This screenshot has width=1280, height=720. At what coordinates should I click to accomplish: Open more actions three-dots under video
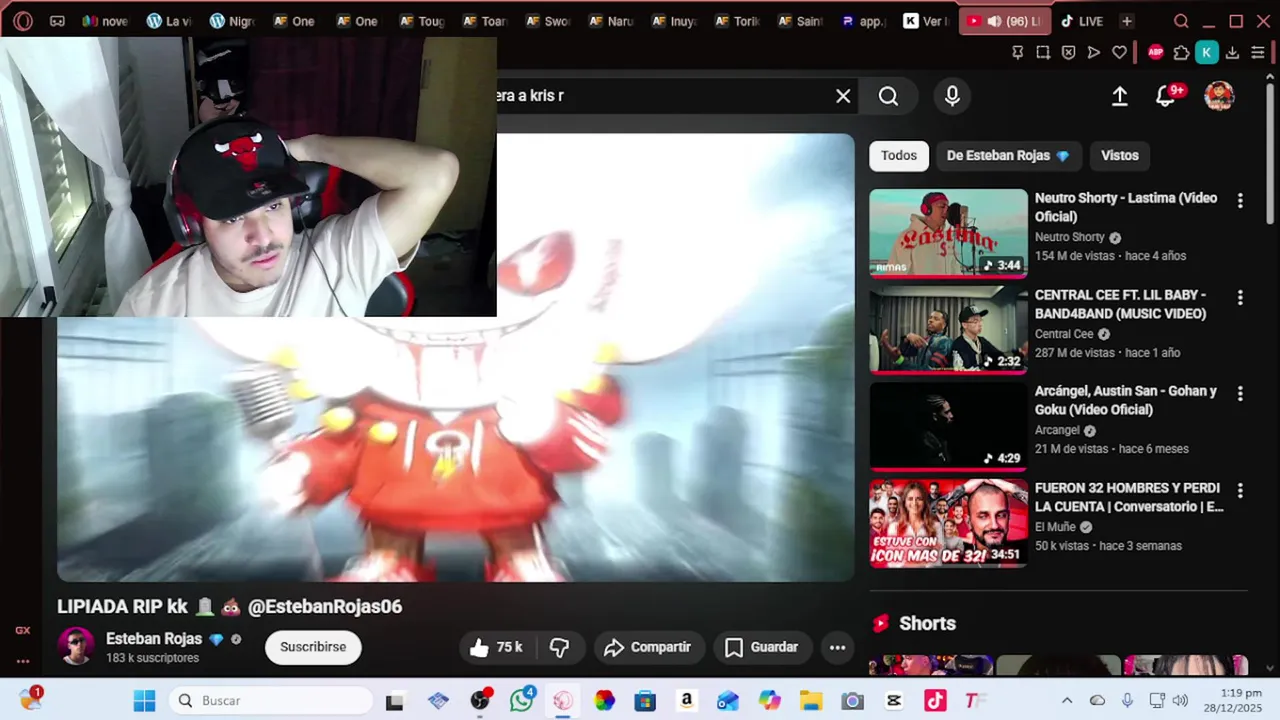(x=838, y=647)
